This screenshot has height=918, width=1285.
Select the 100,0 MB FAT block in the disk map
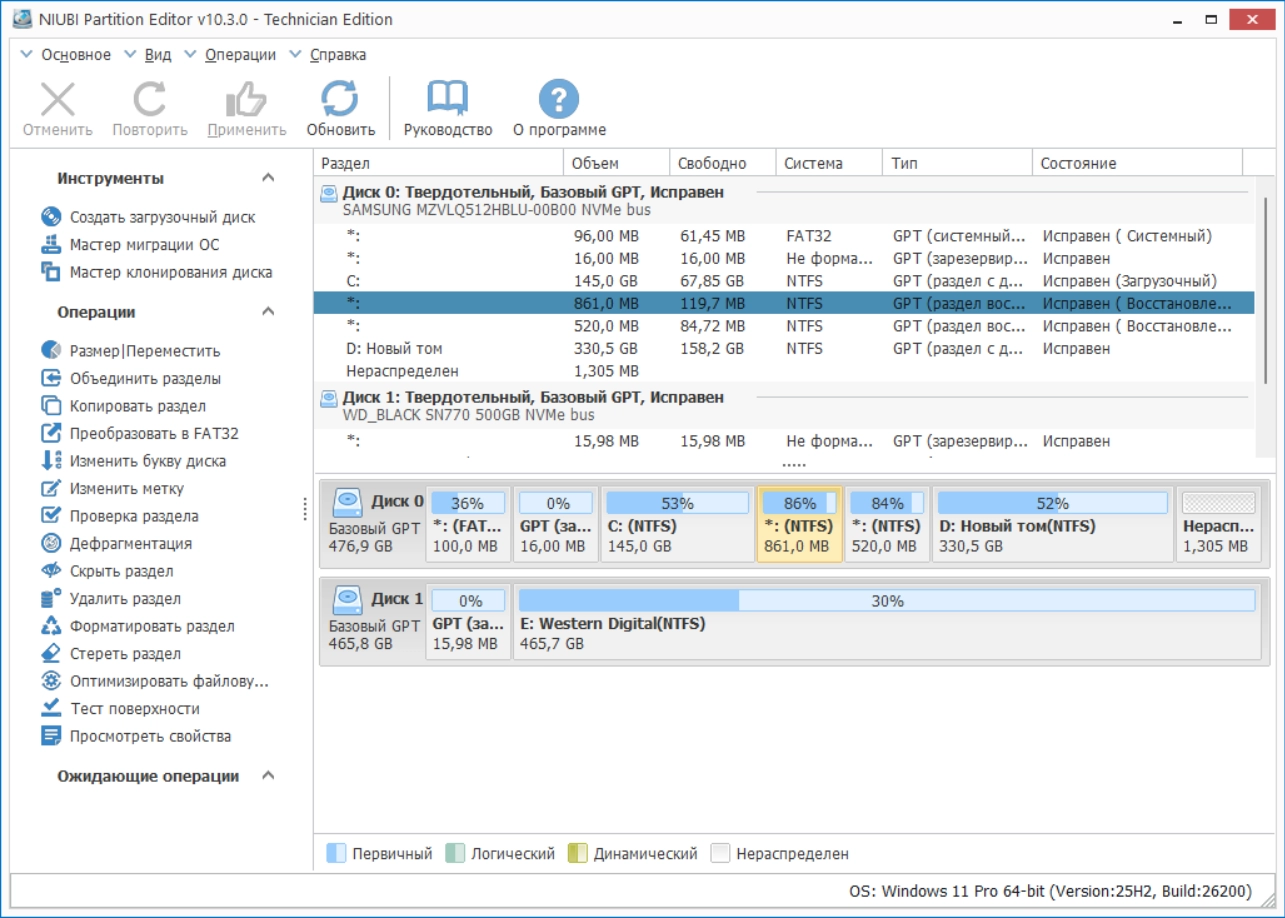click(x=469, y=524)
